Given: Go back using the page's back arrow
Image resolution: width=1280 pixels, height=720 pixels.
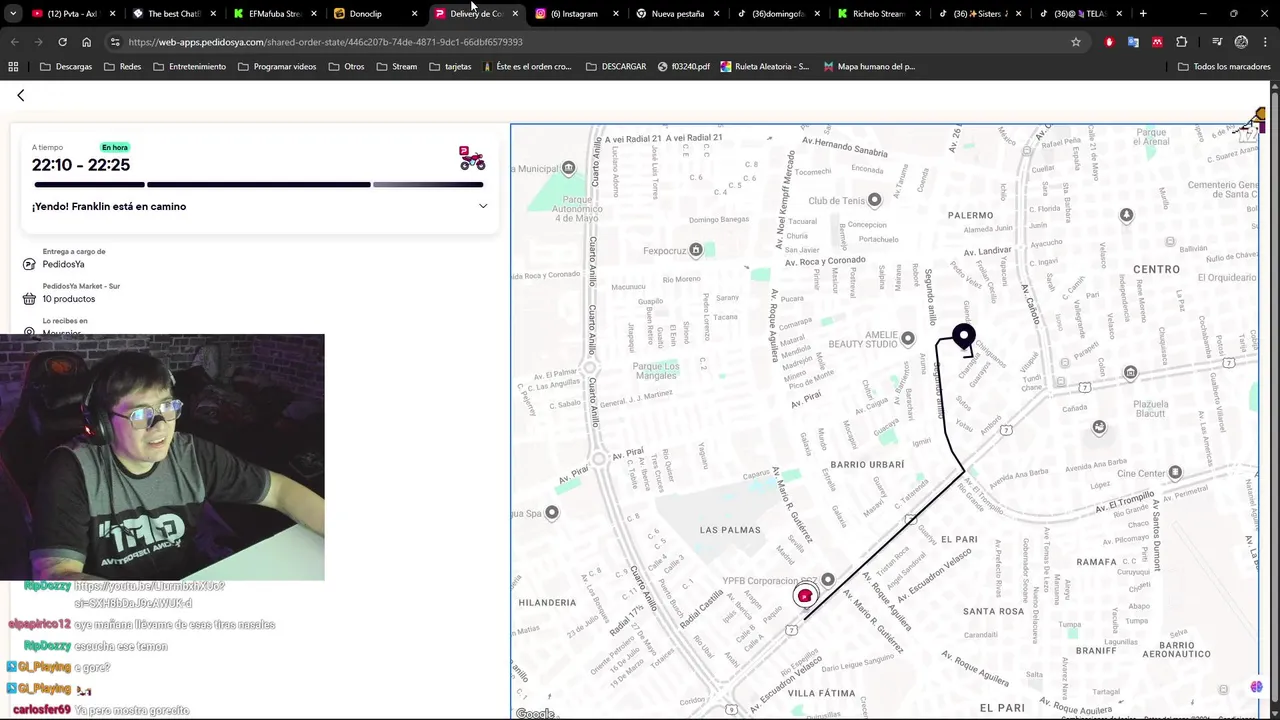Looking at the screenshot, I should point(20,95).
